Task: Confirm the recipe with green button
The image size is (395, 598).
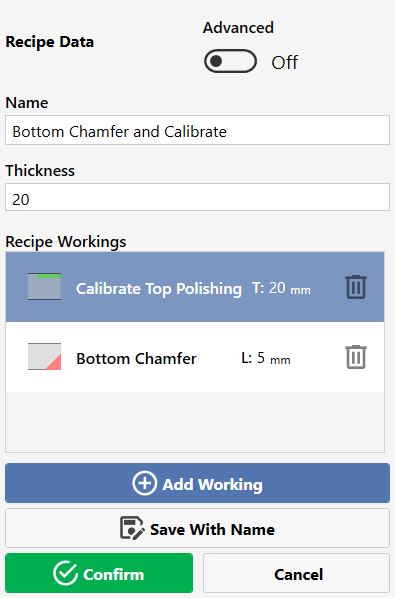Action: point(99,573)
